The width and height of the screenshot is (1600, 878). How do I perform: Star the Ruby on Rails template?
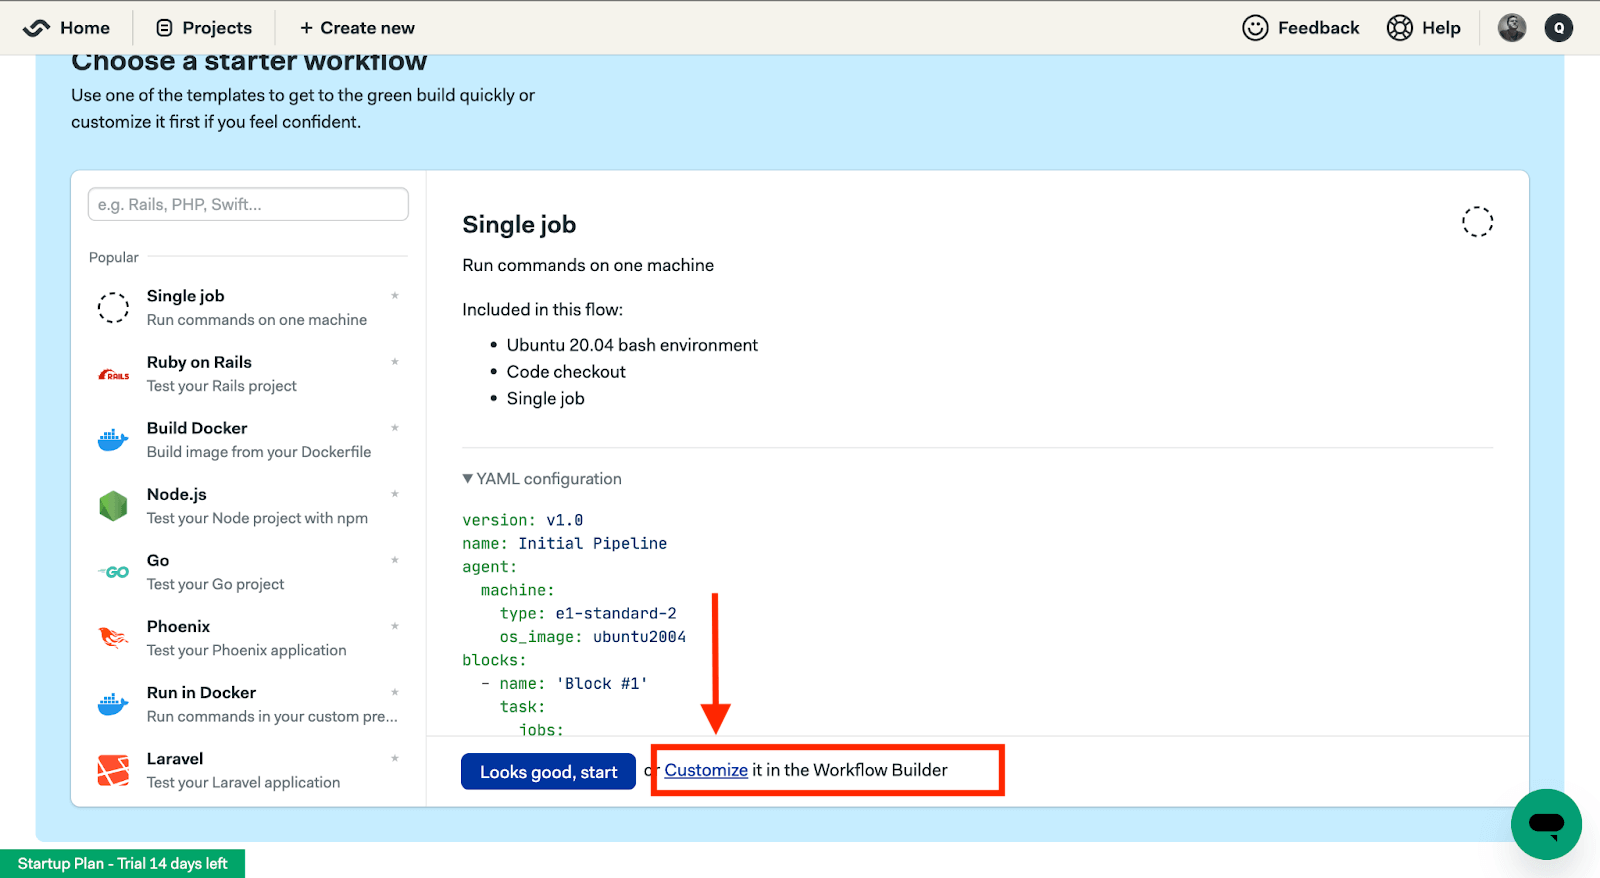pos(395,361)
